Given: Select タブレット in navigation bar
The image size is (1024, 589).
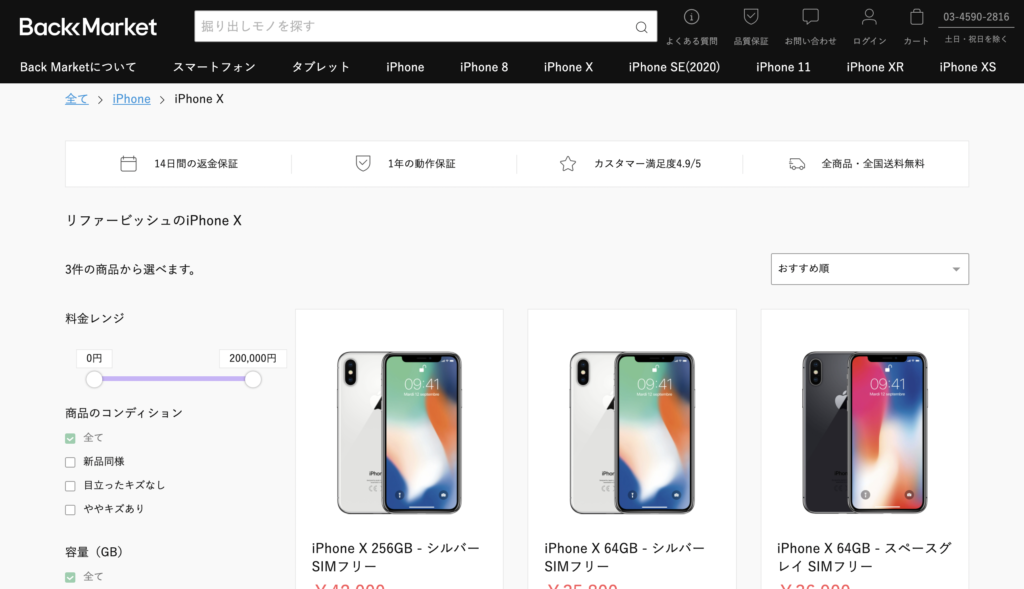Looking at the screenshot, I should pos(321,67).
